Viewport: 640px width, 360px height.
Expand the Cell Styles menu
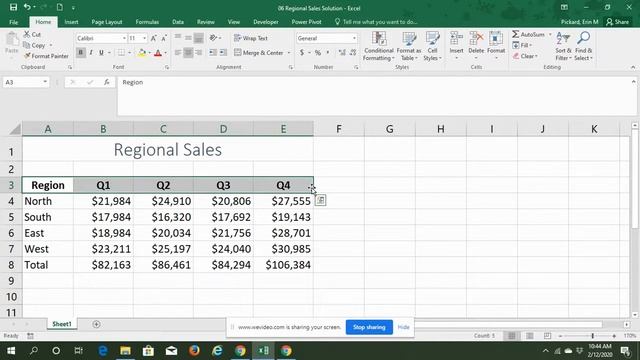(432, 46)
